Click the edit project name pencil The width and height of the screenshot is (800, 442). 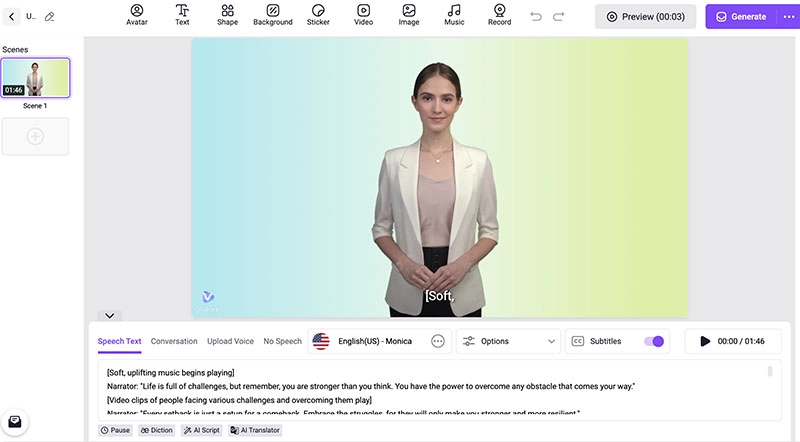[x=50, y=17]
